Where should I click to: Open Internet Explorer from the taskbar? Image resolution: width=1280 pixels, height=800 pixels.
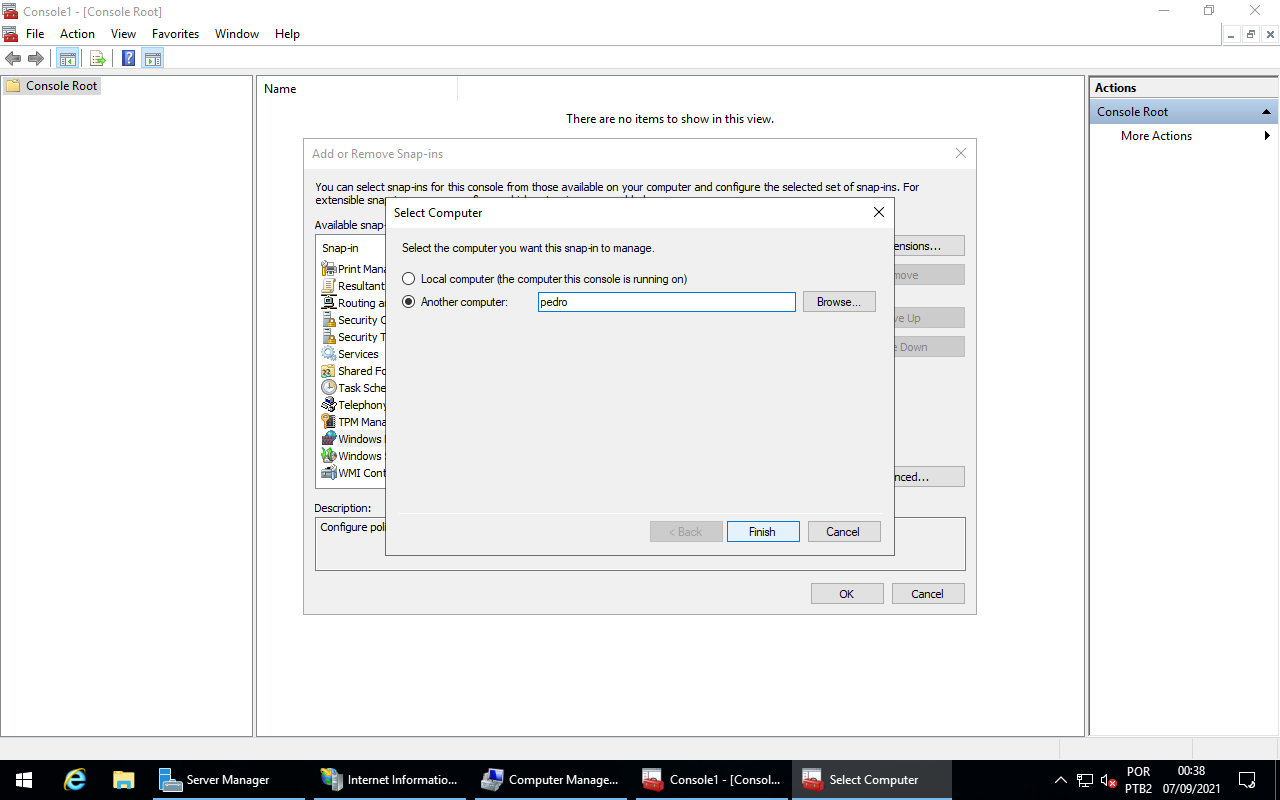[x=74, y=780]
